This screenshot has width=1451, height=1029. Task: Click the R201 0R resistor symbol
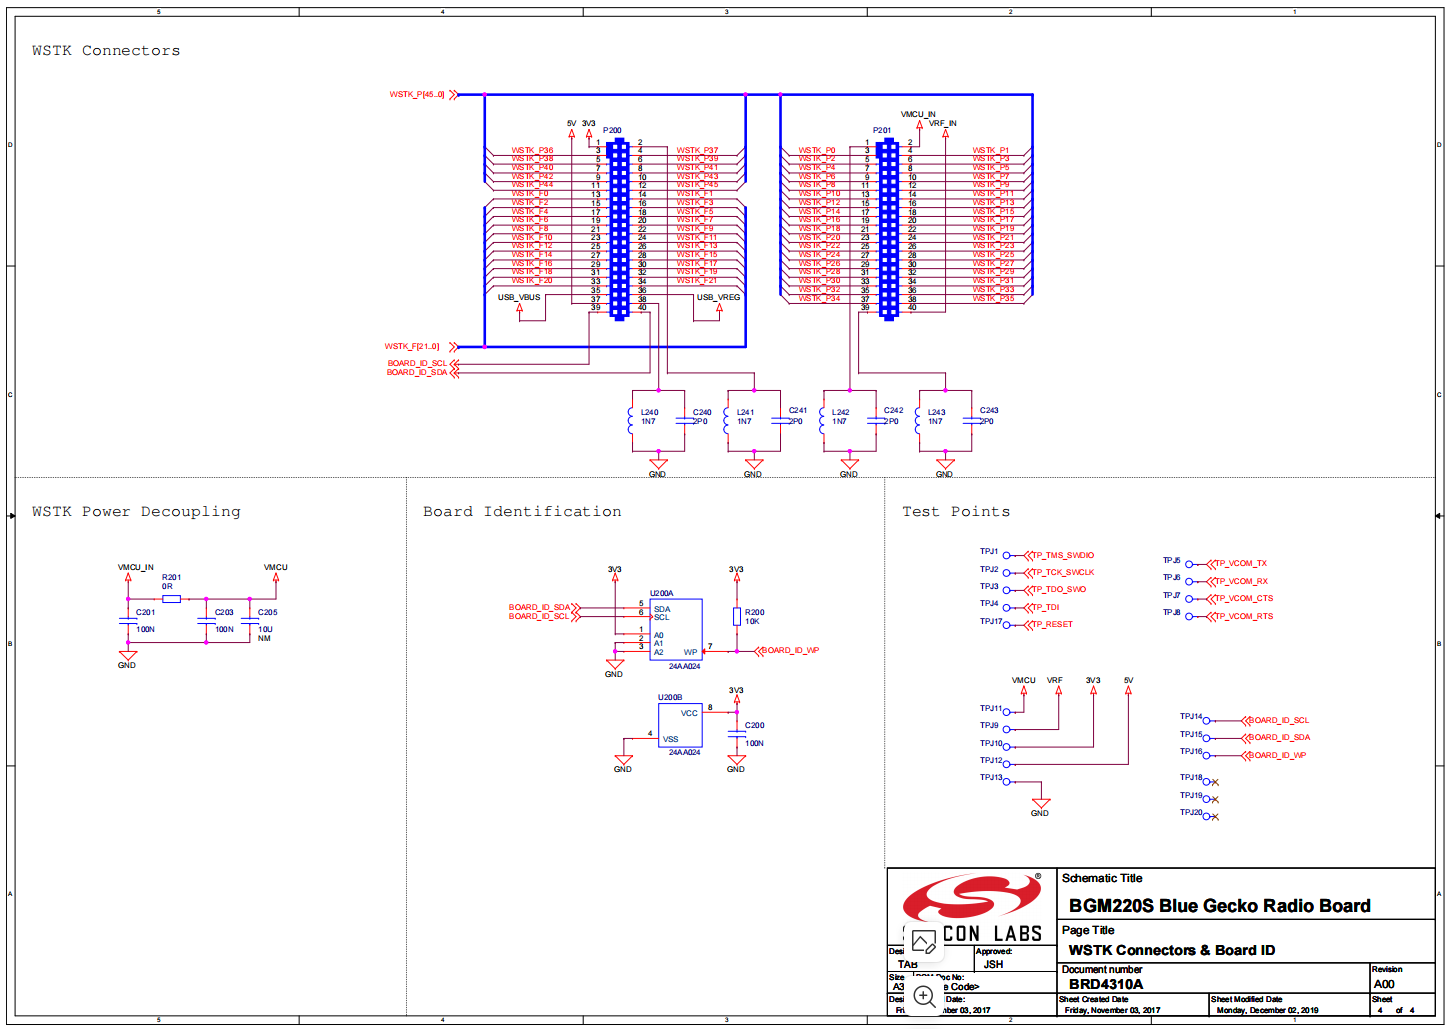tap(171, 599)
